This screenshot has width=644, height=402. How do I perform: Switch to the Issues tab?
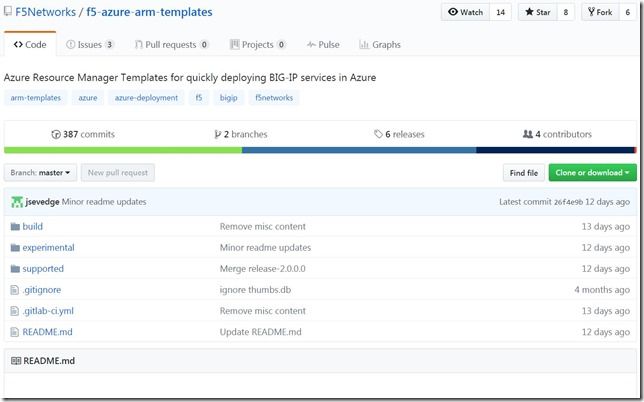[89, 45]
